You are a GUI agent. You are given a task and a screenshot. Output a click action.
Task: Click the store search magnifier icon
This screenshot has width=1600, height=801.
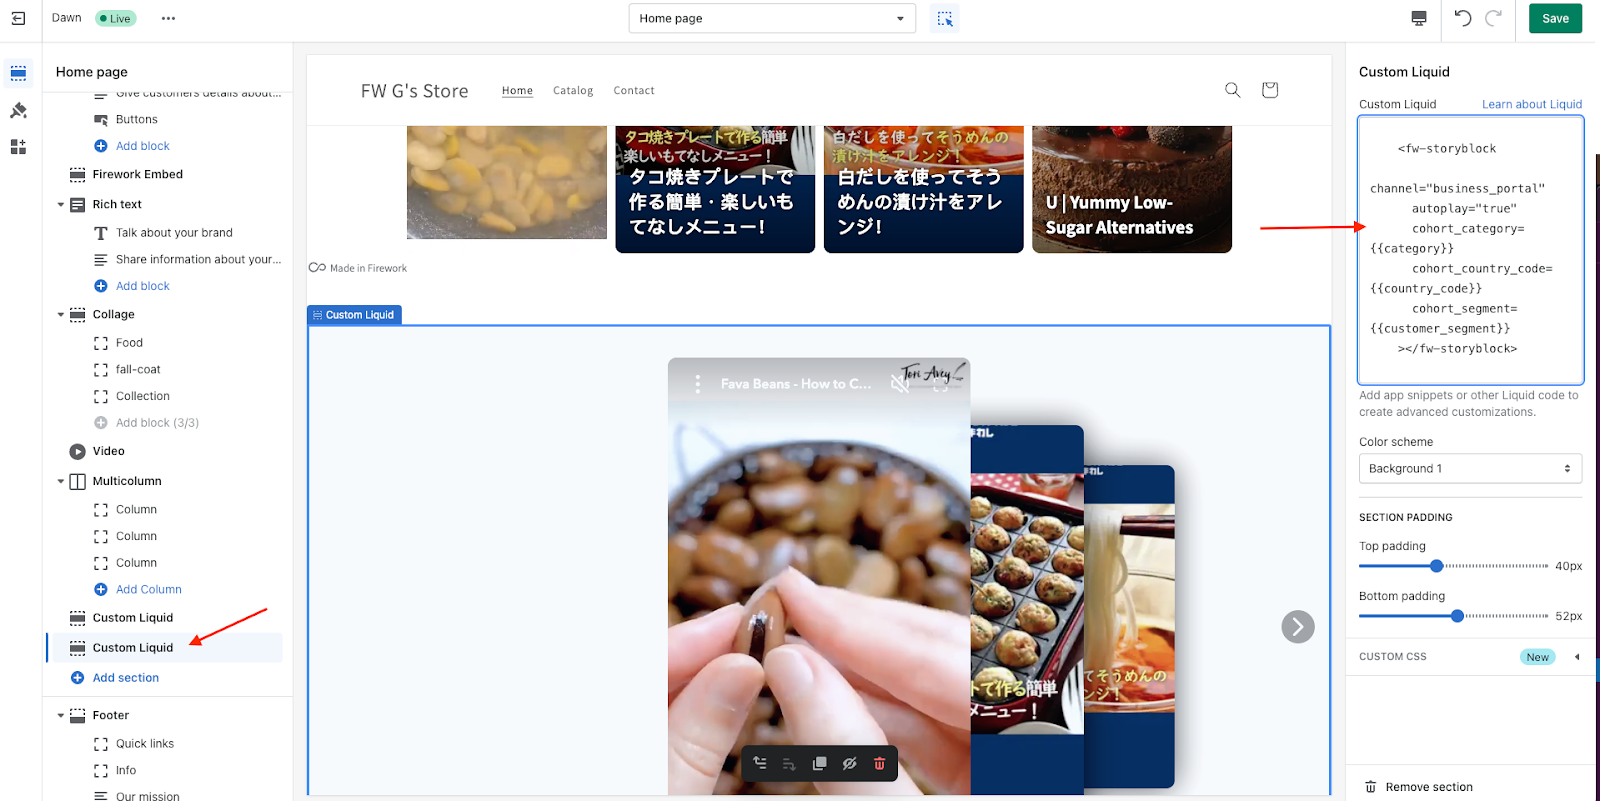click(1233, 90)
